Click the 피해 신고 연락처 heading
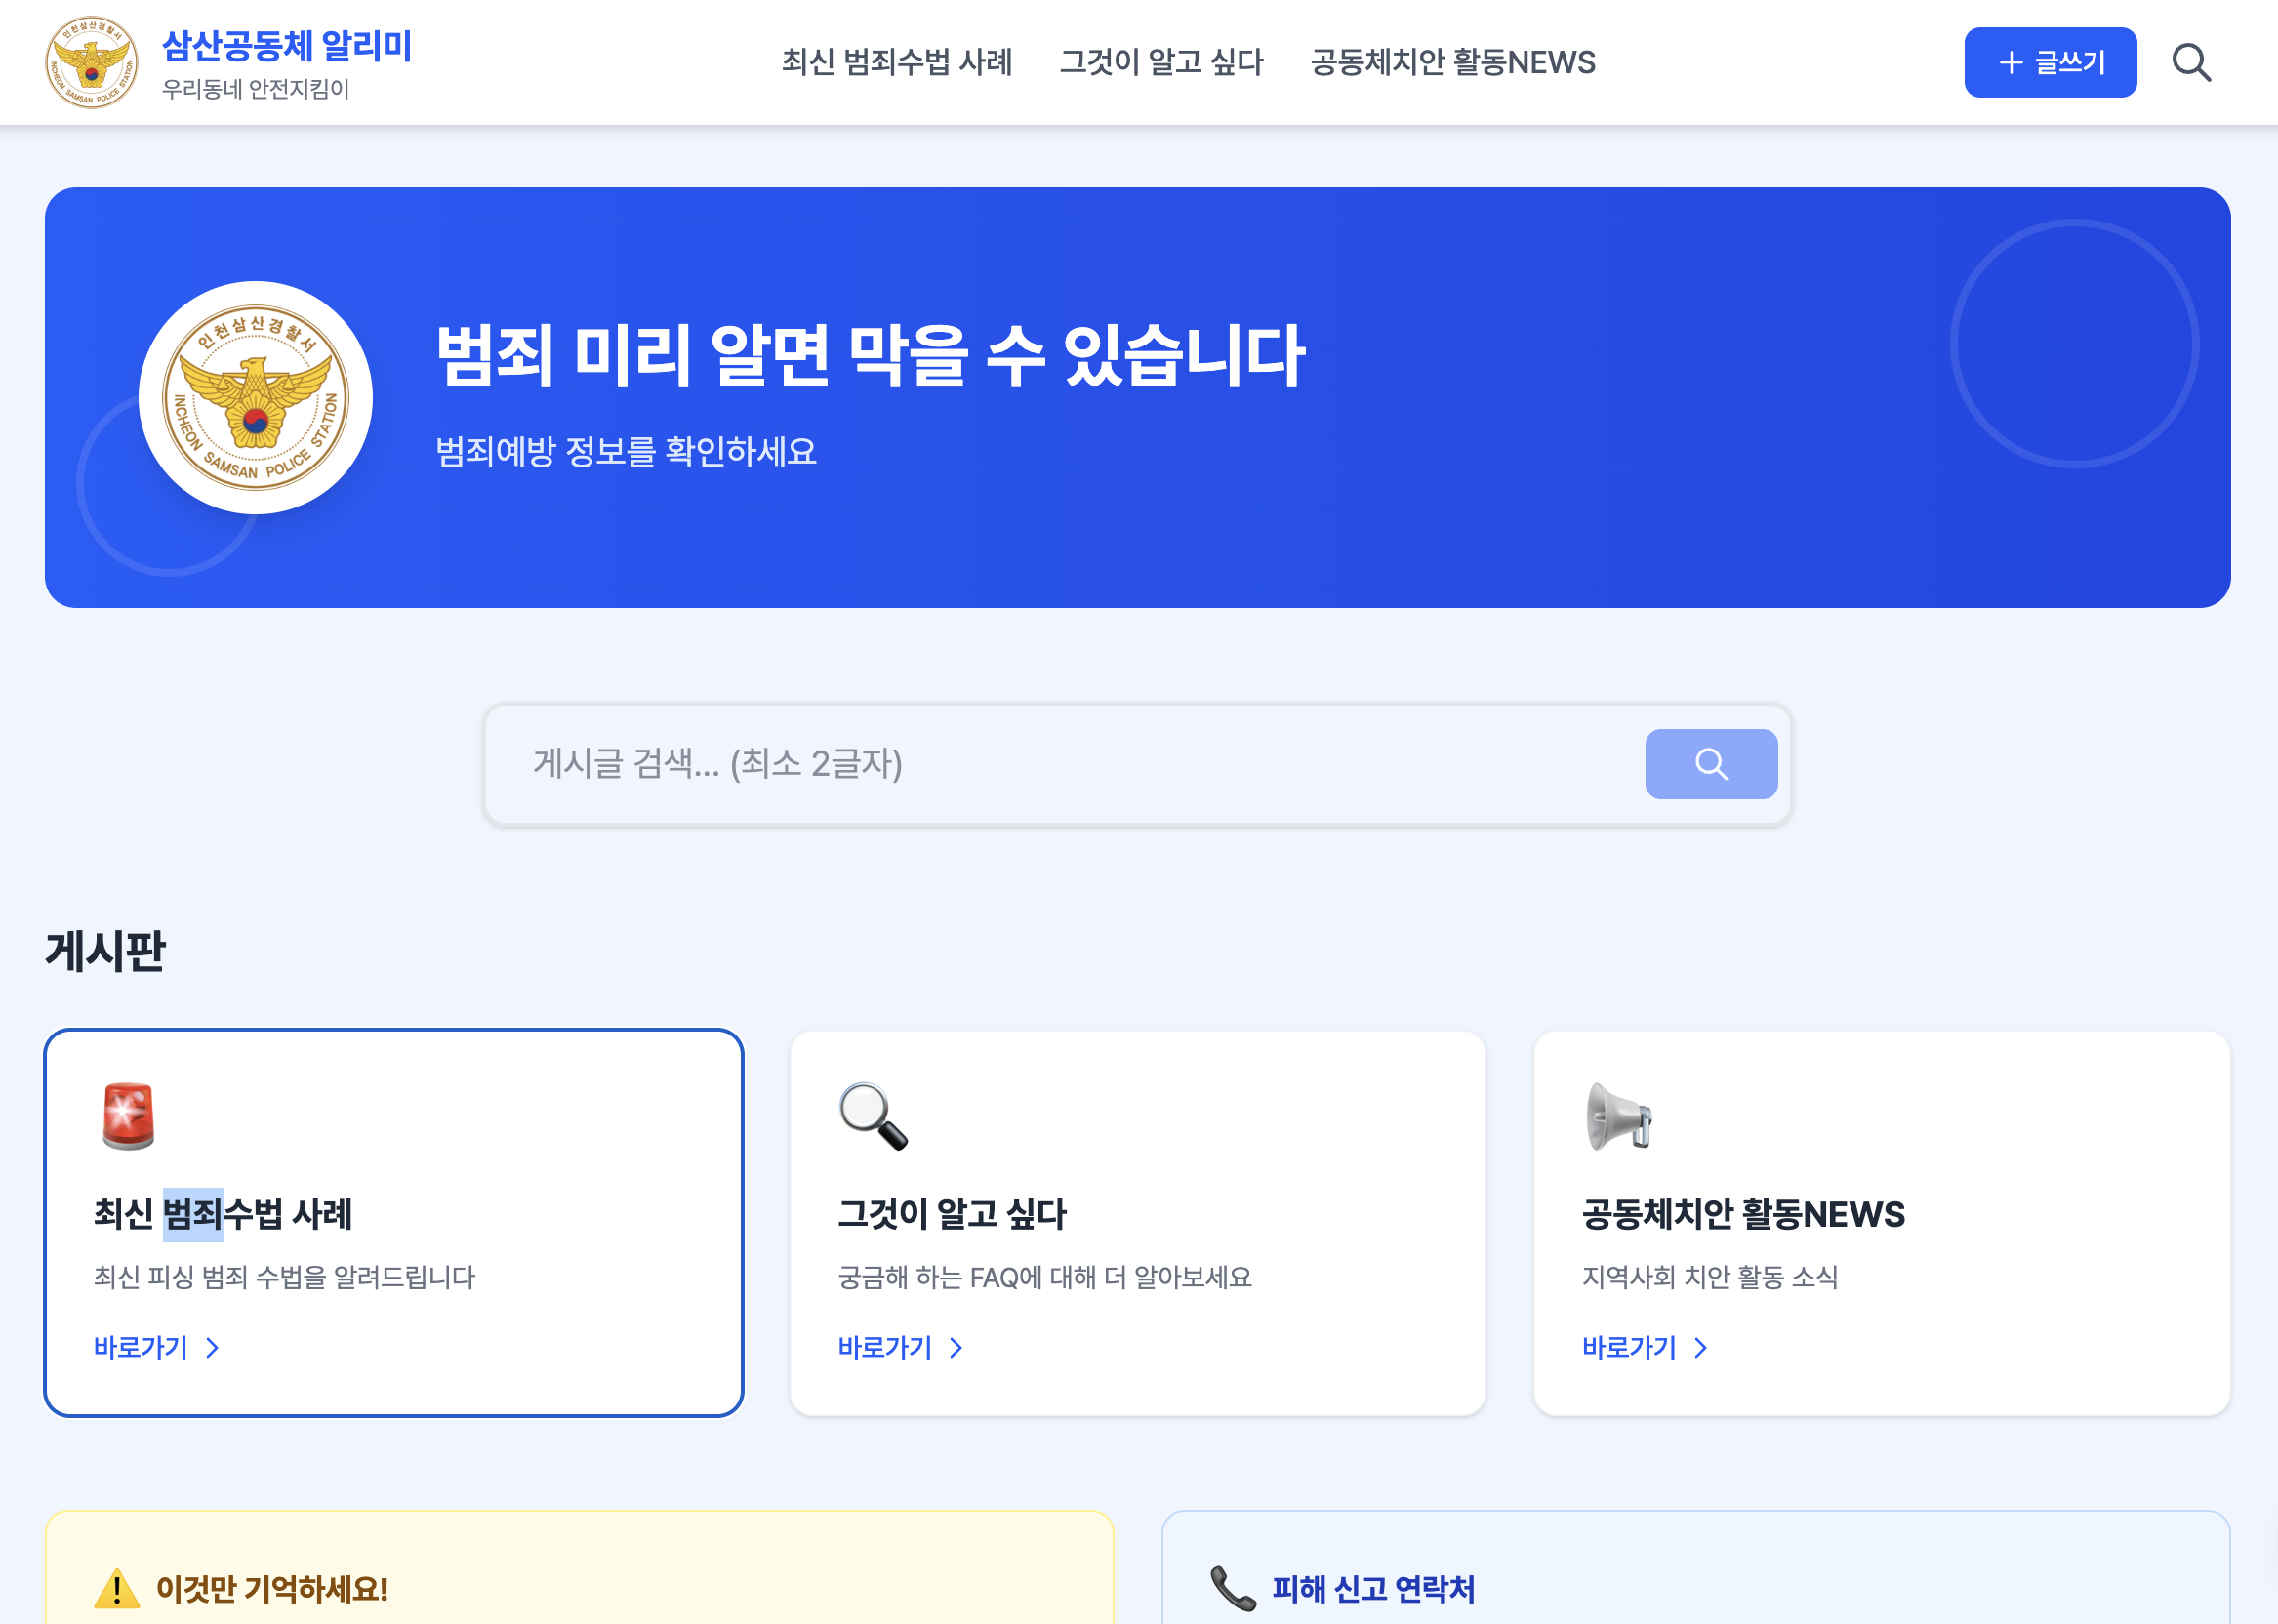Screen dimensions: 2278x1624 [1373, 1588]
